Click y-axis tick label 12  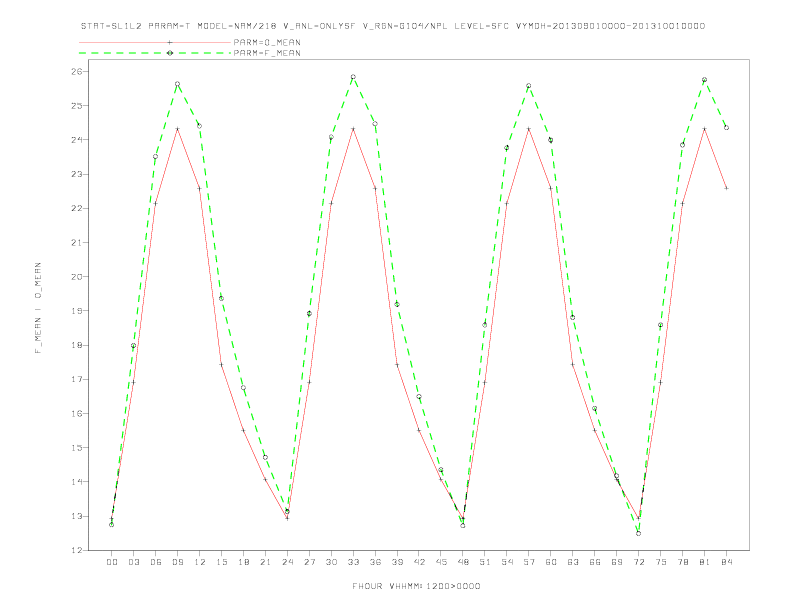click(x=77, y=550)
